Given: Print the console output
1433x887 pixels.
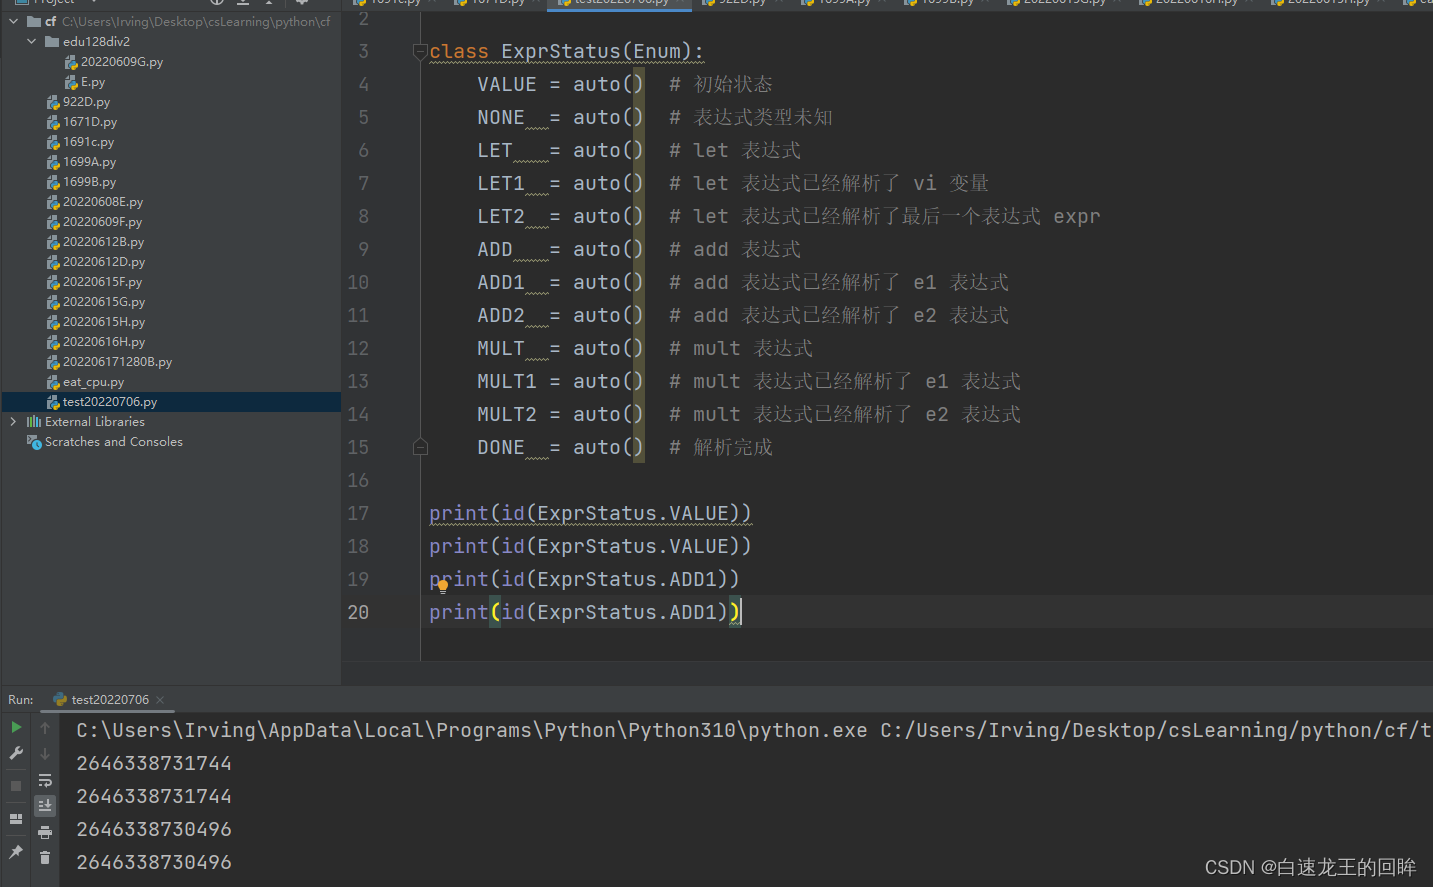Looking at the screenshot, I should tap(45, 831).
